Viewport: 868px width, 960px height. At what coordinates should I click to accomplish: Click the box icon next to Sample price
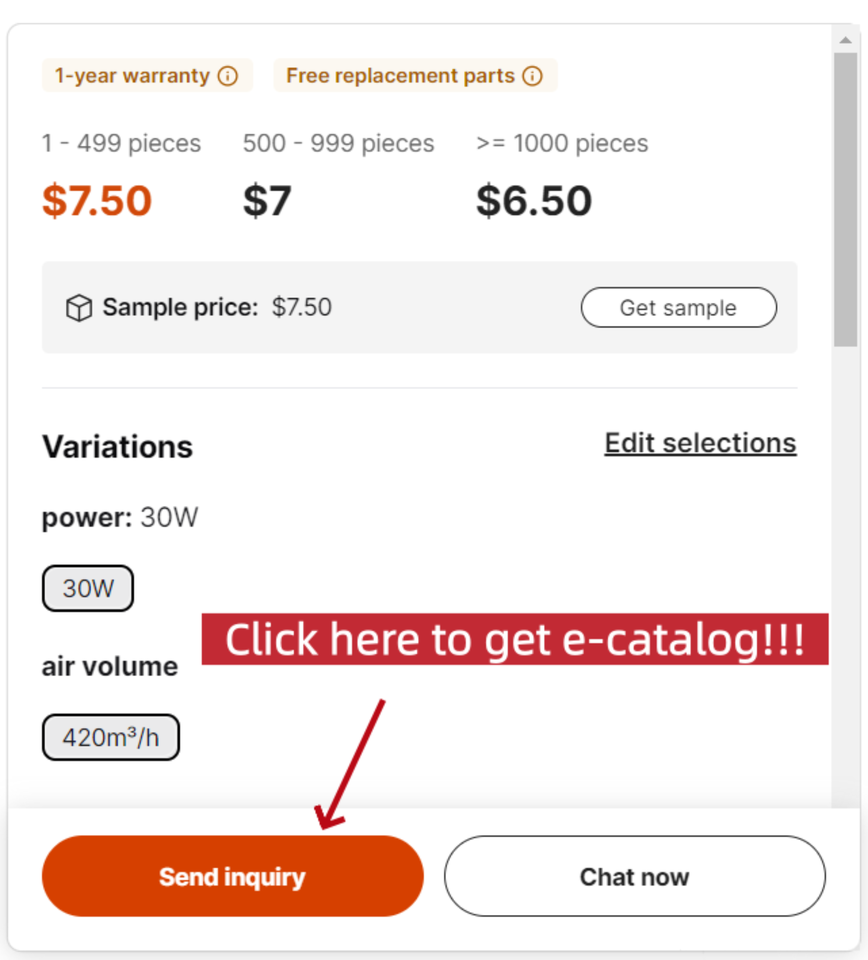(x=79, y=308)
